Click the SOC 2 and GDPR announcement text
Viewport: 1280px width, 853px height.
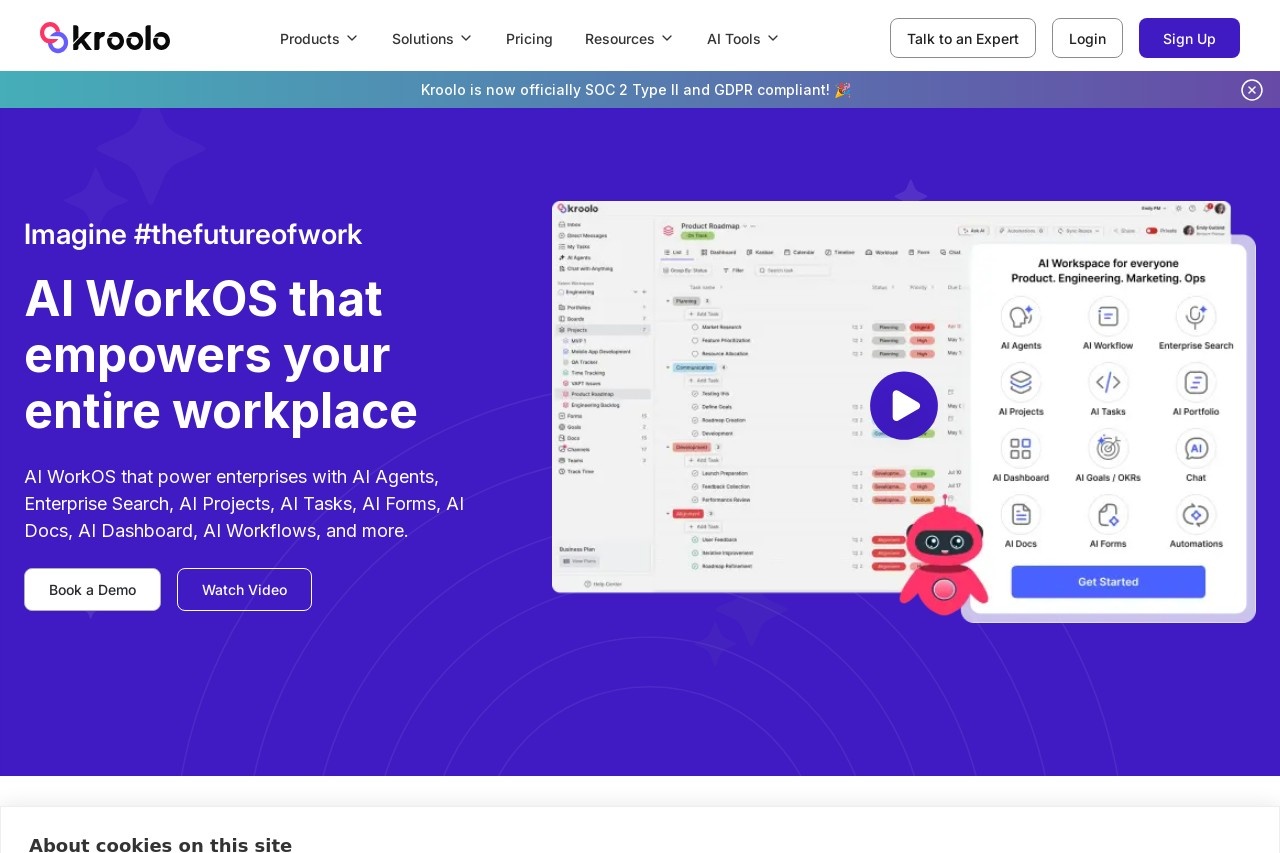coord(636,90)
